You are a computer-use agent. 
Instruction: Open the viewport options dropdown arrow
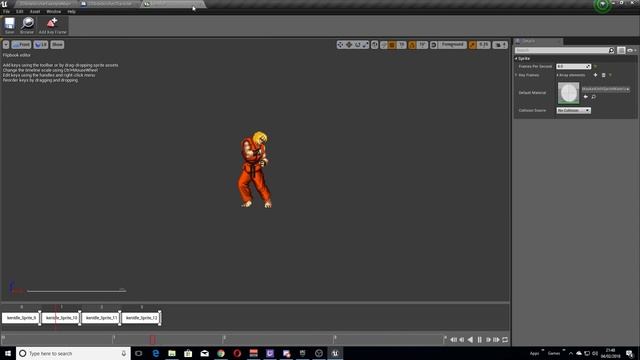(x=6, y=44)
